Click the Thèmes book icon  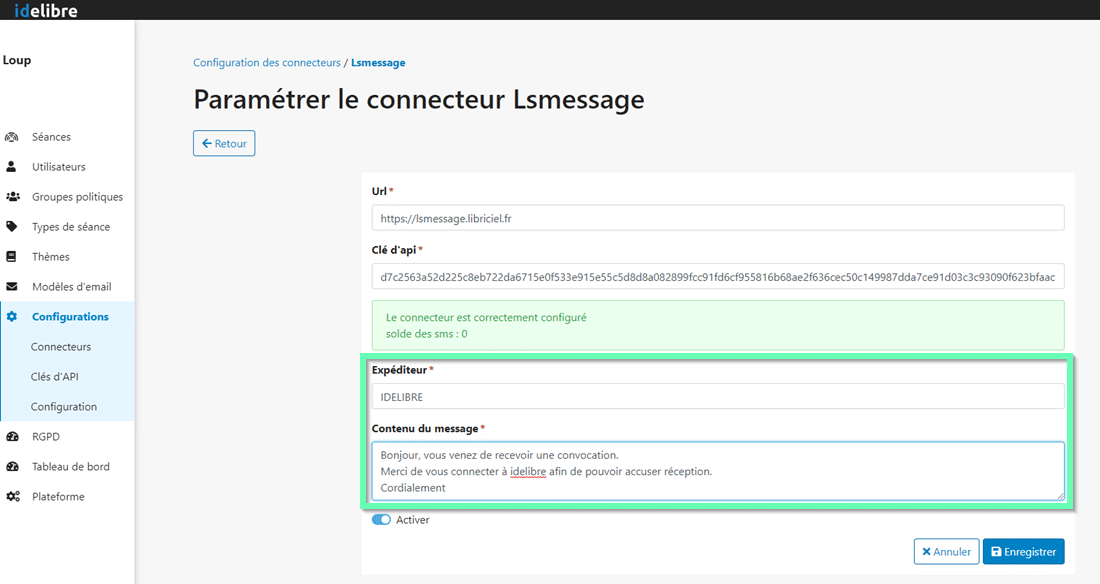coord(12,257)
